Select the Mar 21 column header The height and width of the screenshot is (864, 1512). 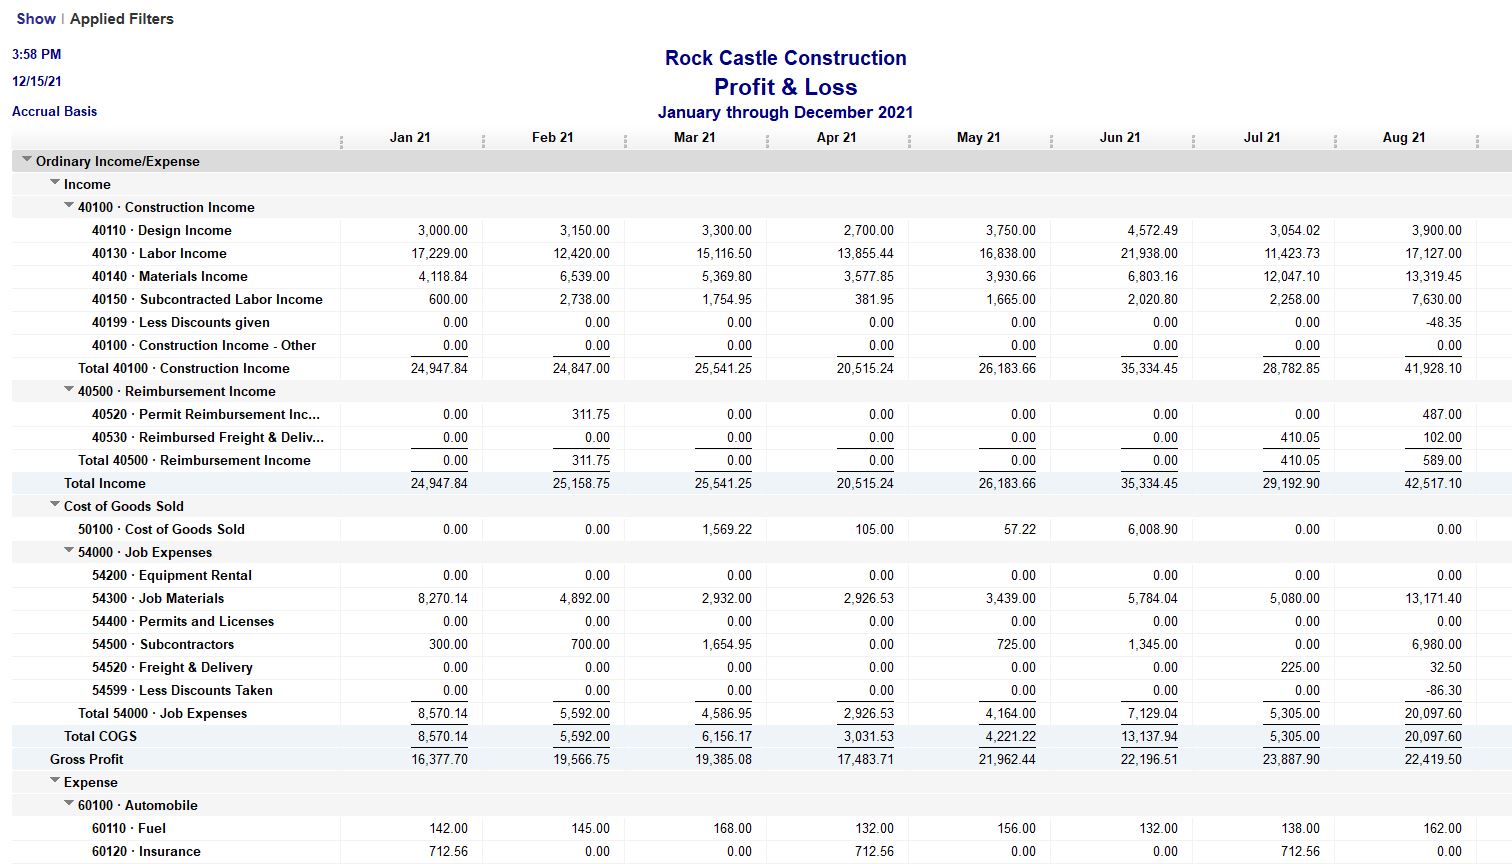click(x=694, y=137)
